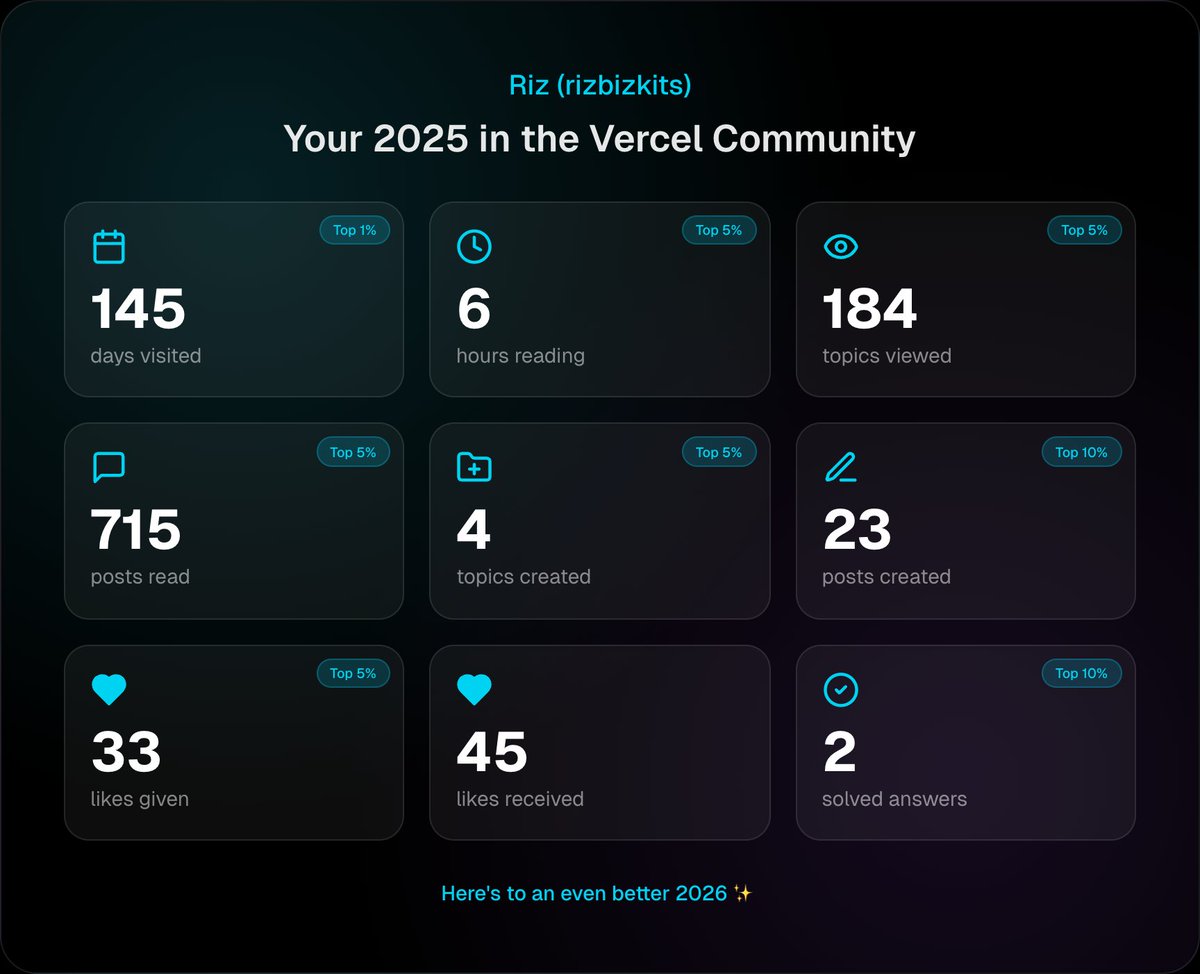Viewport: 1200px width, 974px height.
Task: Click the number 23 in posts created
Action: pyautogui.click(x=857, y=530)
